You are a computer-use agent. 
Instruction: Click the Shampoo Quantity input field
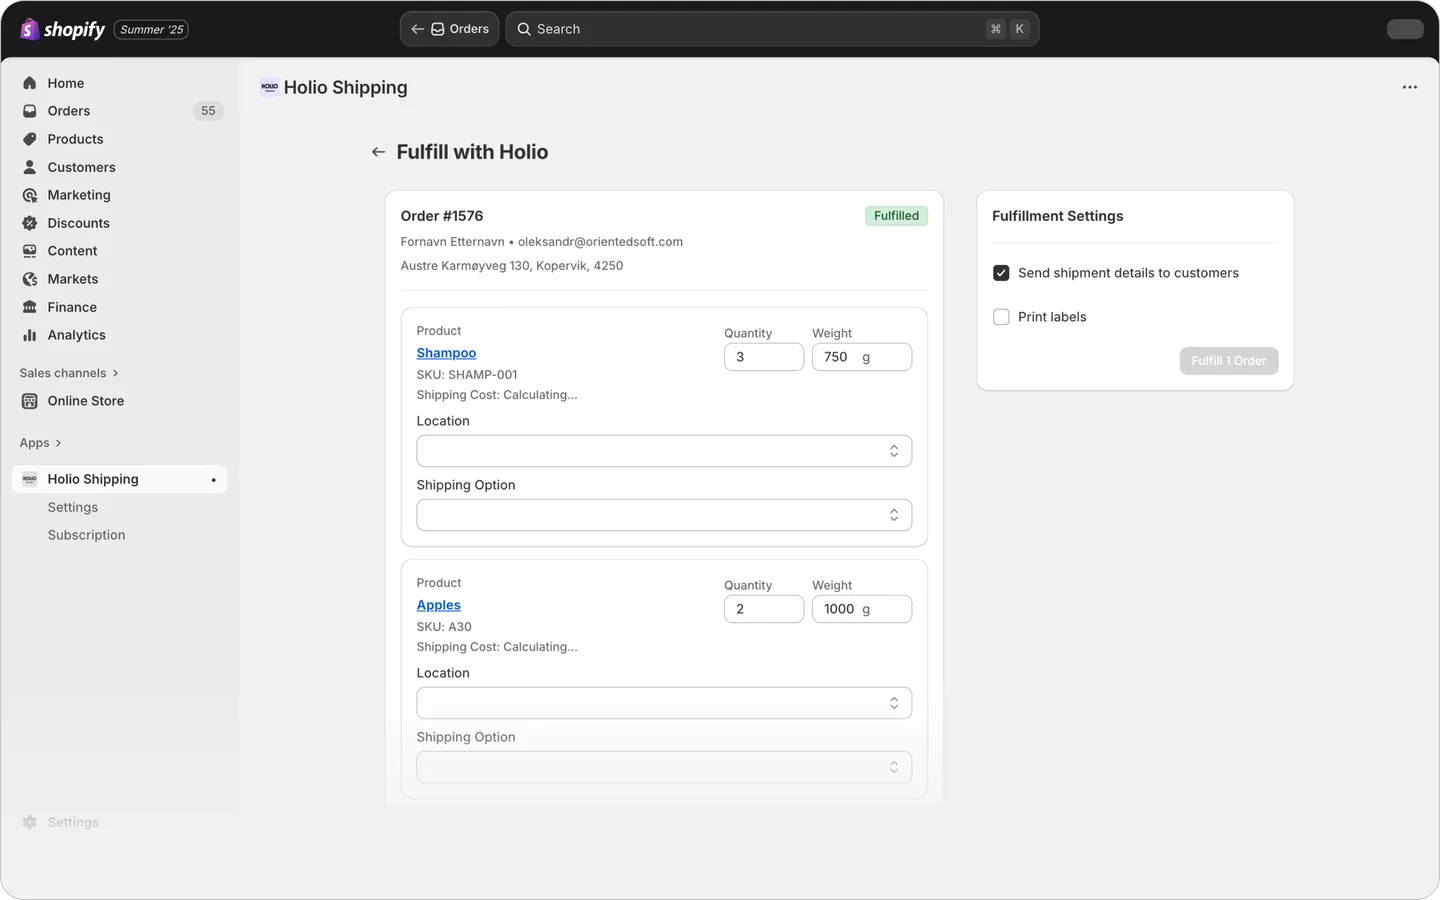[764, 357]
